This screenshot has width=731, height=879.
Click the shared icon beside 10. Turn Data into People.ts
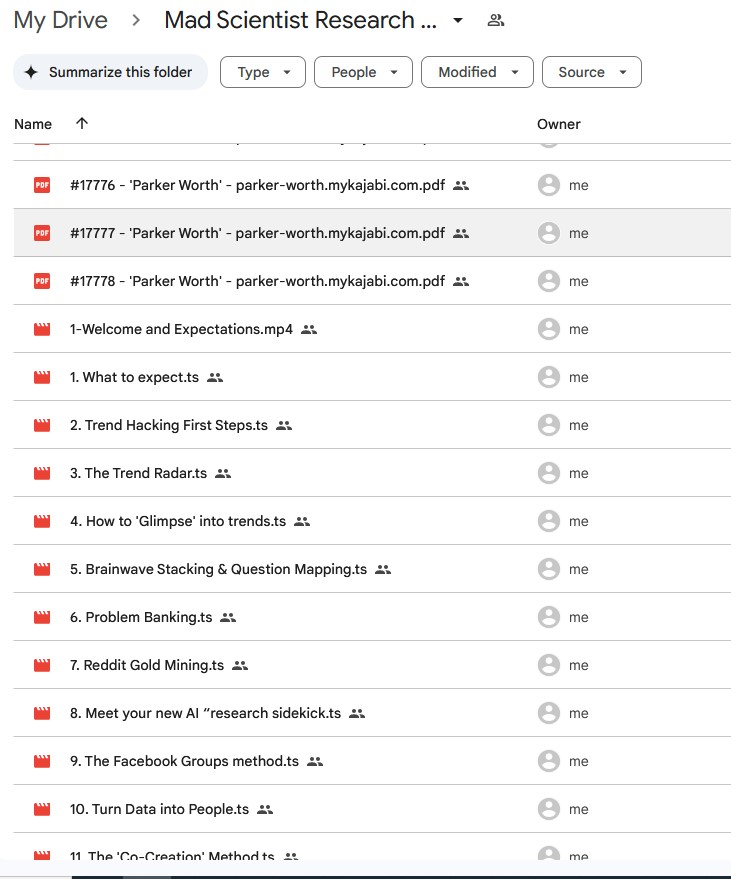pos(265,809)
